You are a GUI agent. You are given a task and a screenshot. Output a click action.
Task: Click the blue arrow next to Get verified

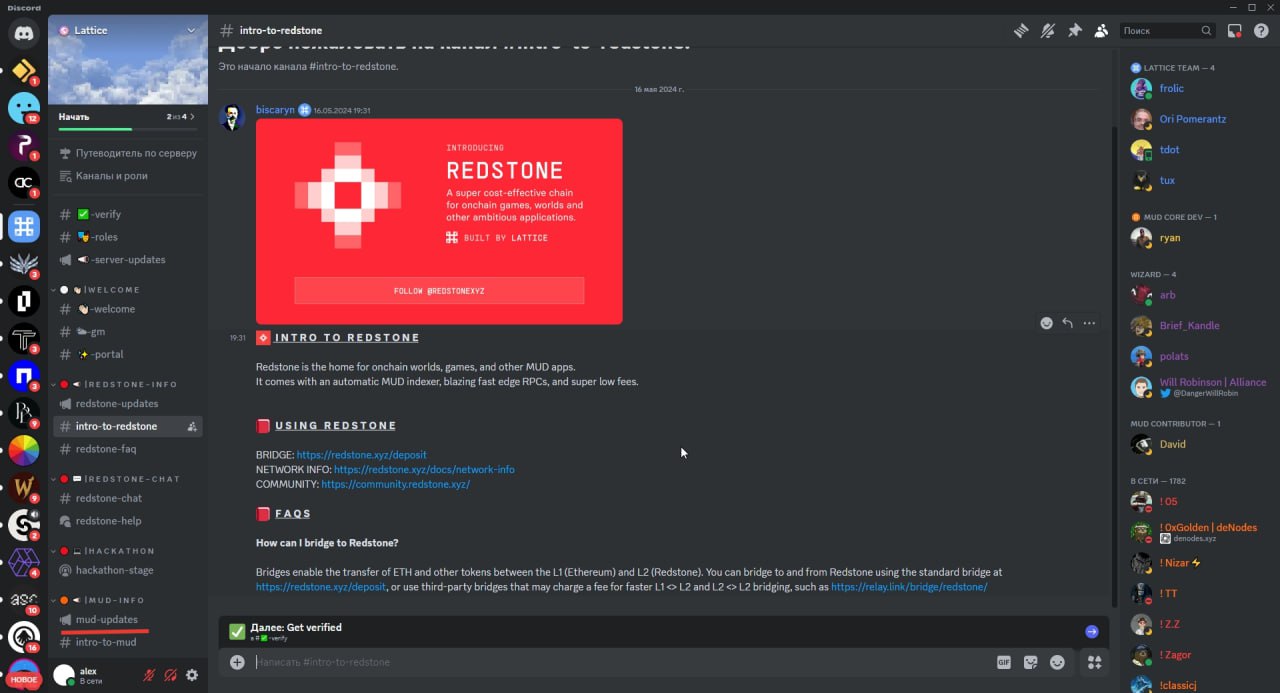[1091, 631]
